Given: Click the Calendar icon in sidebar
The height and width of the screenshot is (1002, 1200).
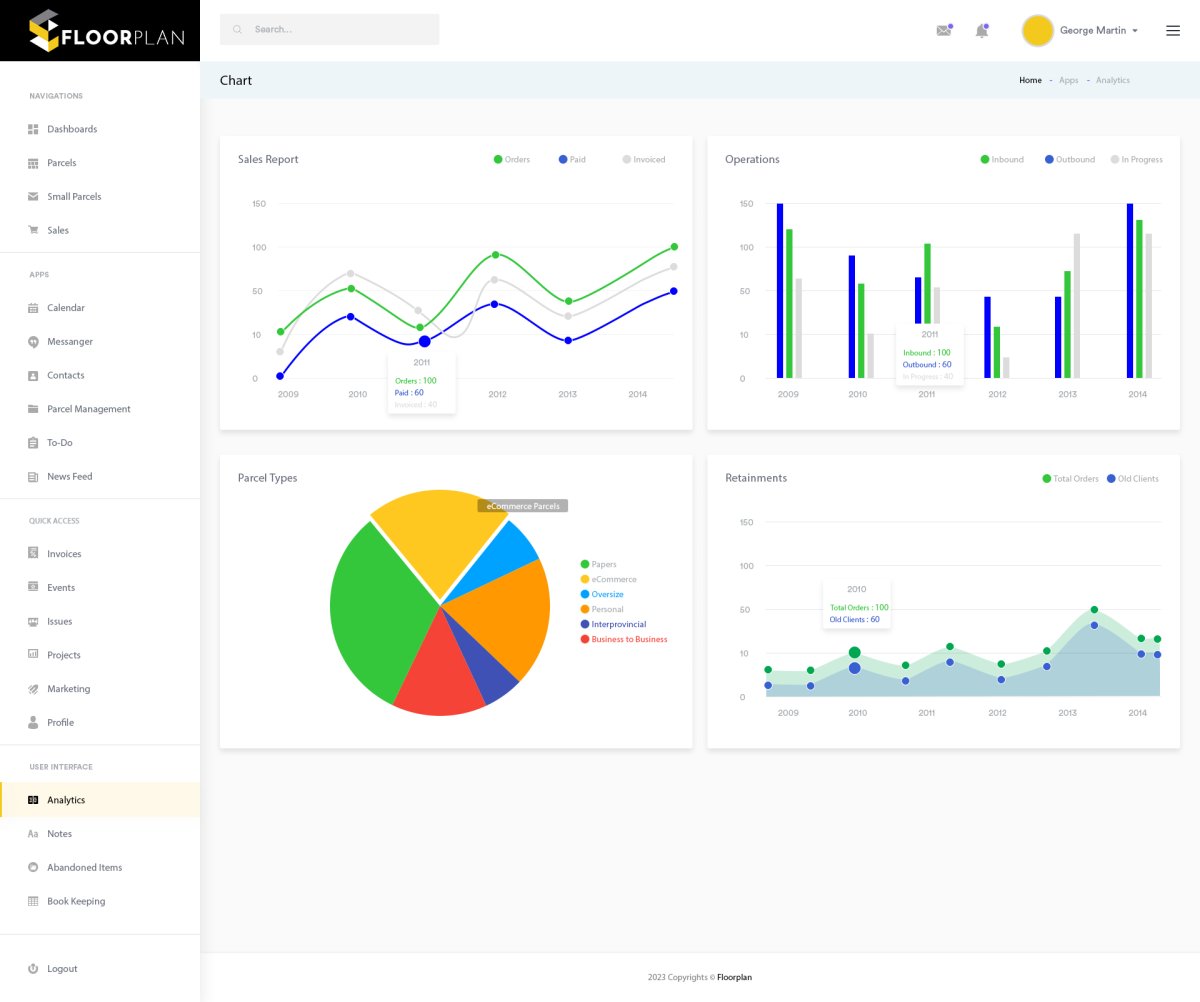Looking at the screenshot, I should click(x=33, y=308).
